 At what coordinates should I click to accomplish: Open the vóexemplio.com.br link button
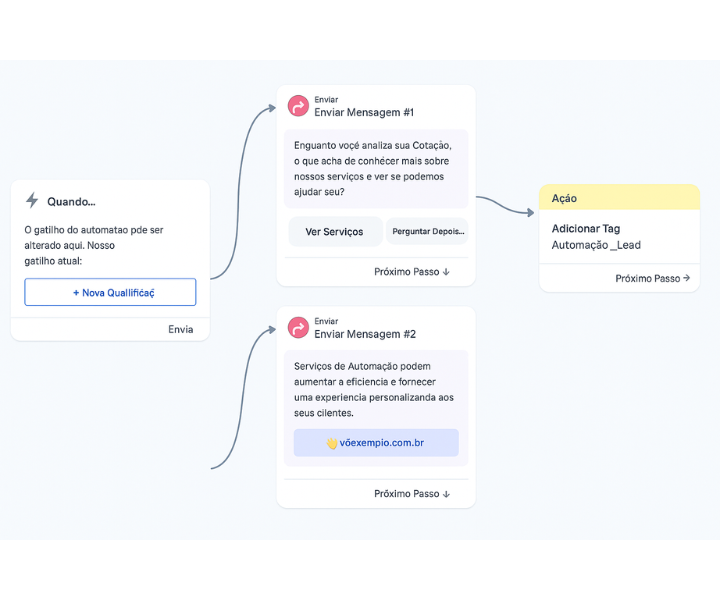click(x=376, y=442)
